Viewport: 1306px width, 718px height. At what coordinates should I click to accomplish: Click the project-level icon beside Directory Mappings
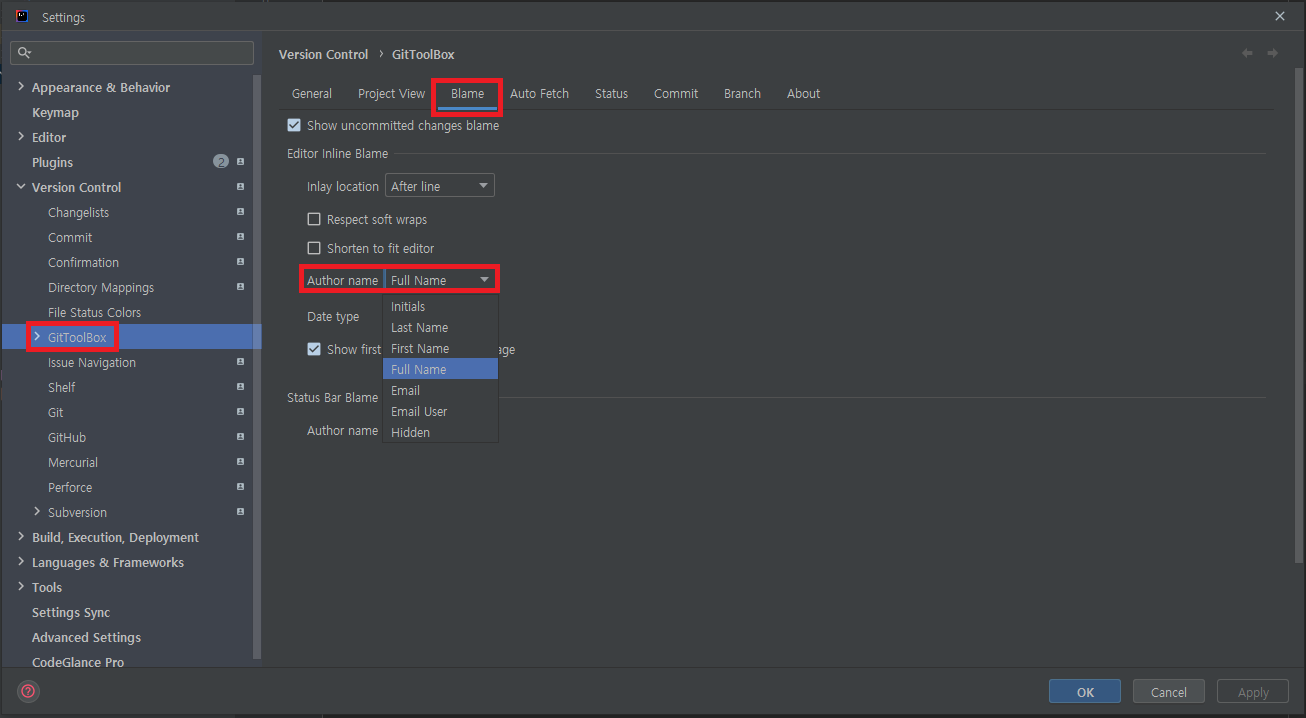(240, 287)
